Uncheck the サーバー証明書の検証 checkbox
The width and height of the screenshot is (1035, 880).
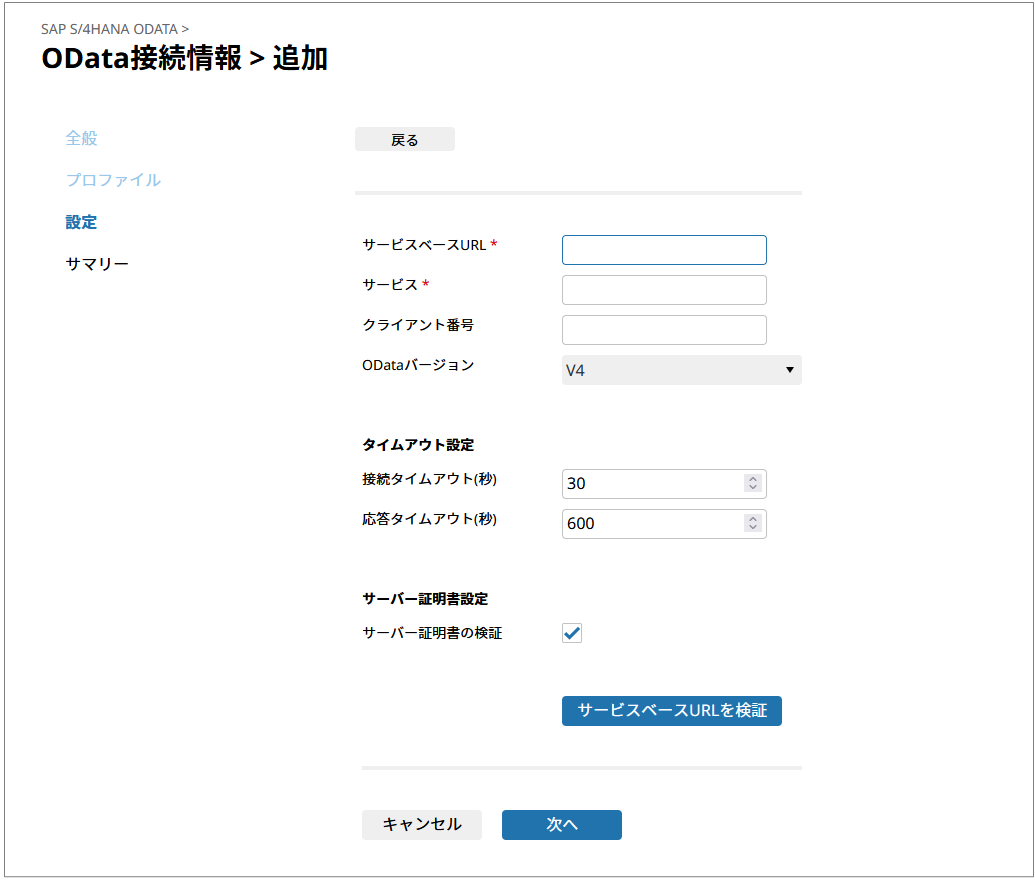572,633
